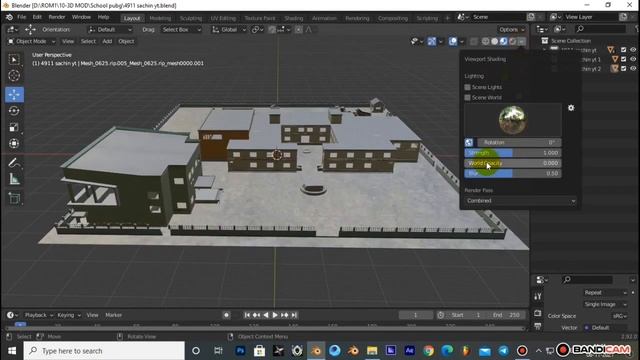The image size is (640, 360).
Task: Open the timeline Marker menu
Action: point(113,315)
